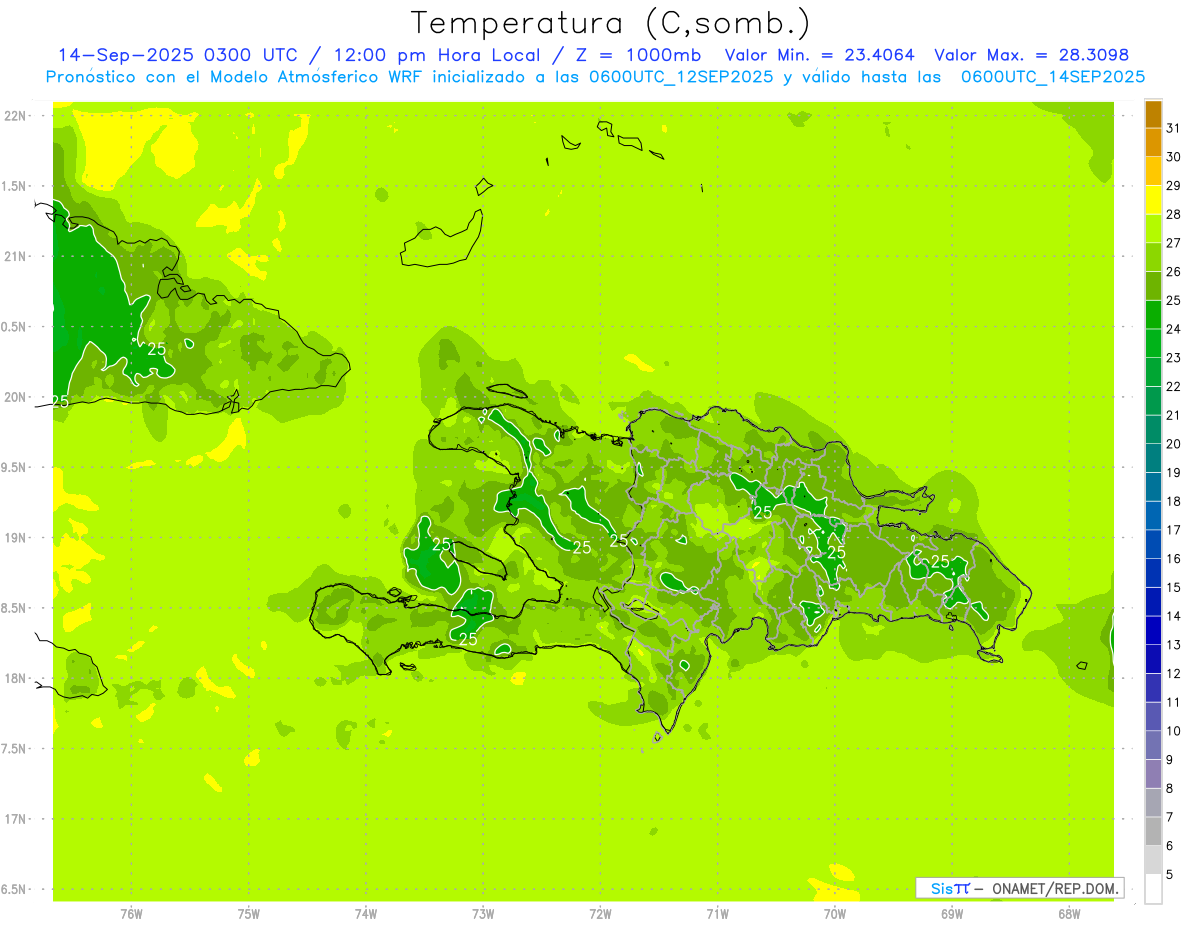The image size is (1200, 927).
Task: Click the '22N' latitude axis label
Action: click(15, 116)
